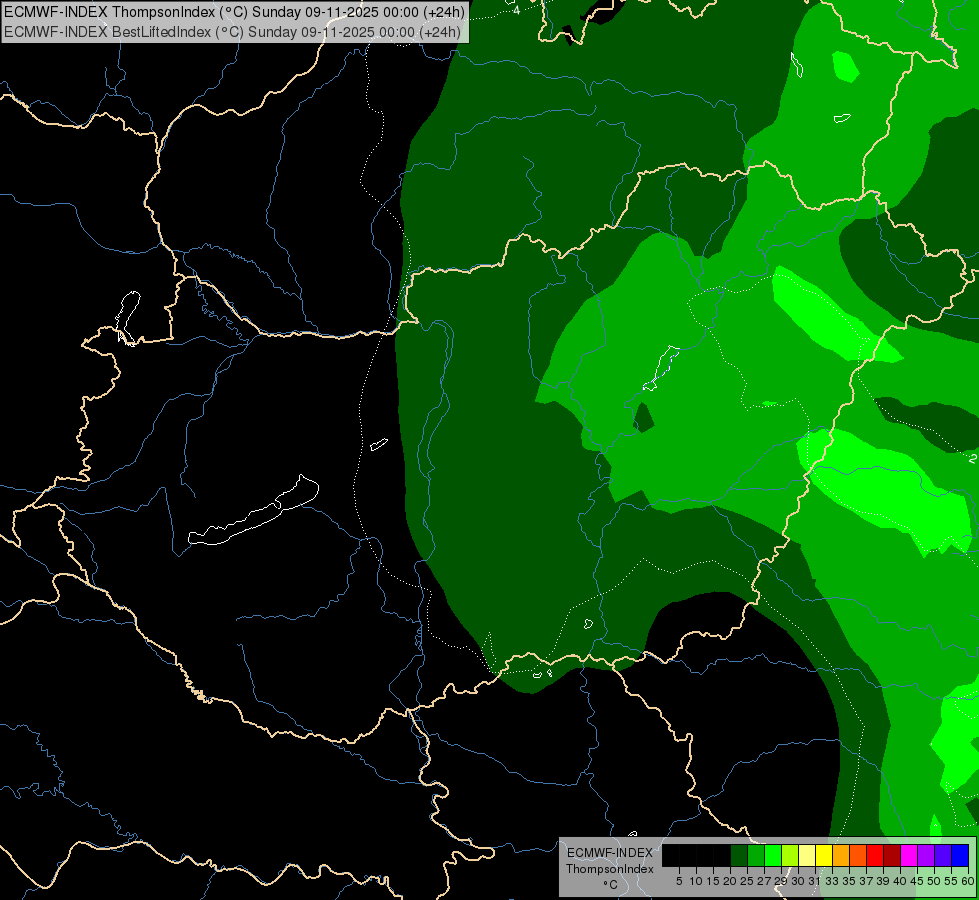Image resolution: width=979 pixels, height=900 pixels.
Task: Click the small narrow lake near the western border
Action: point(127,317)
